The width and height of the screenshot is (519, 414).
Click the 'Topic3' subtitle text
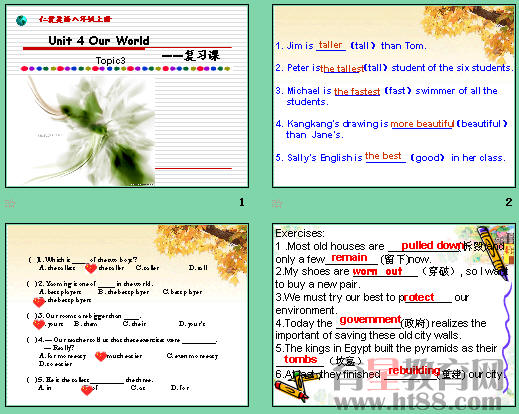click(x=111, y=61)
